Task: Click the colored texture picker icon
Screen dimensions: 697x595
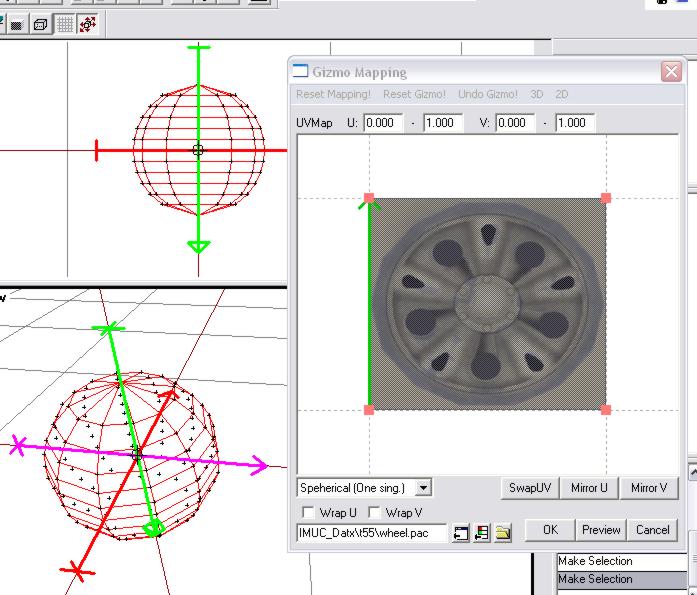Action: pos(481,533)
